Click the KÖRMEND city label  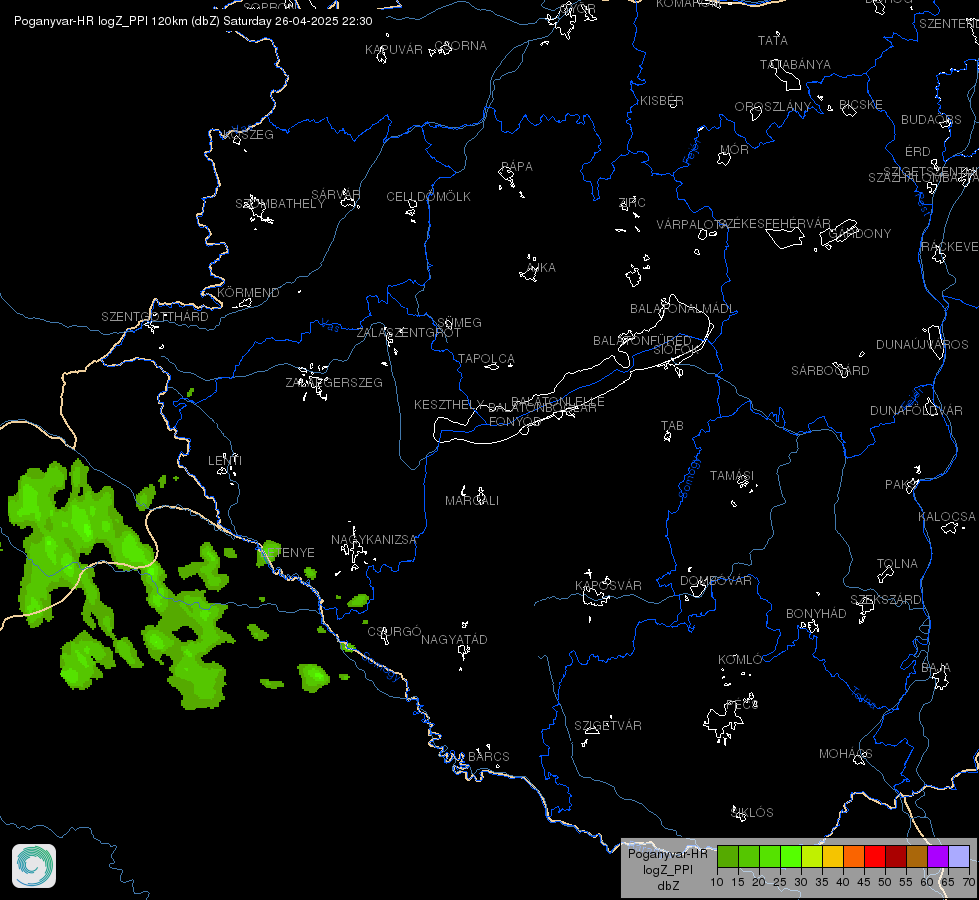[x=248, y=293]
